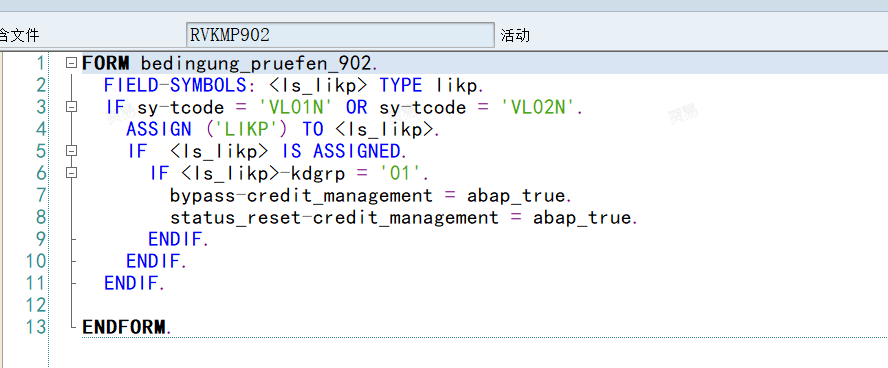Click TYPE keyword on line 2
Image resolution: width=888 pixels, height=368 pixels.
(x=401, y=85)
